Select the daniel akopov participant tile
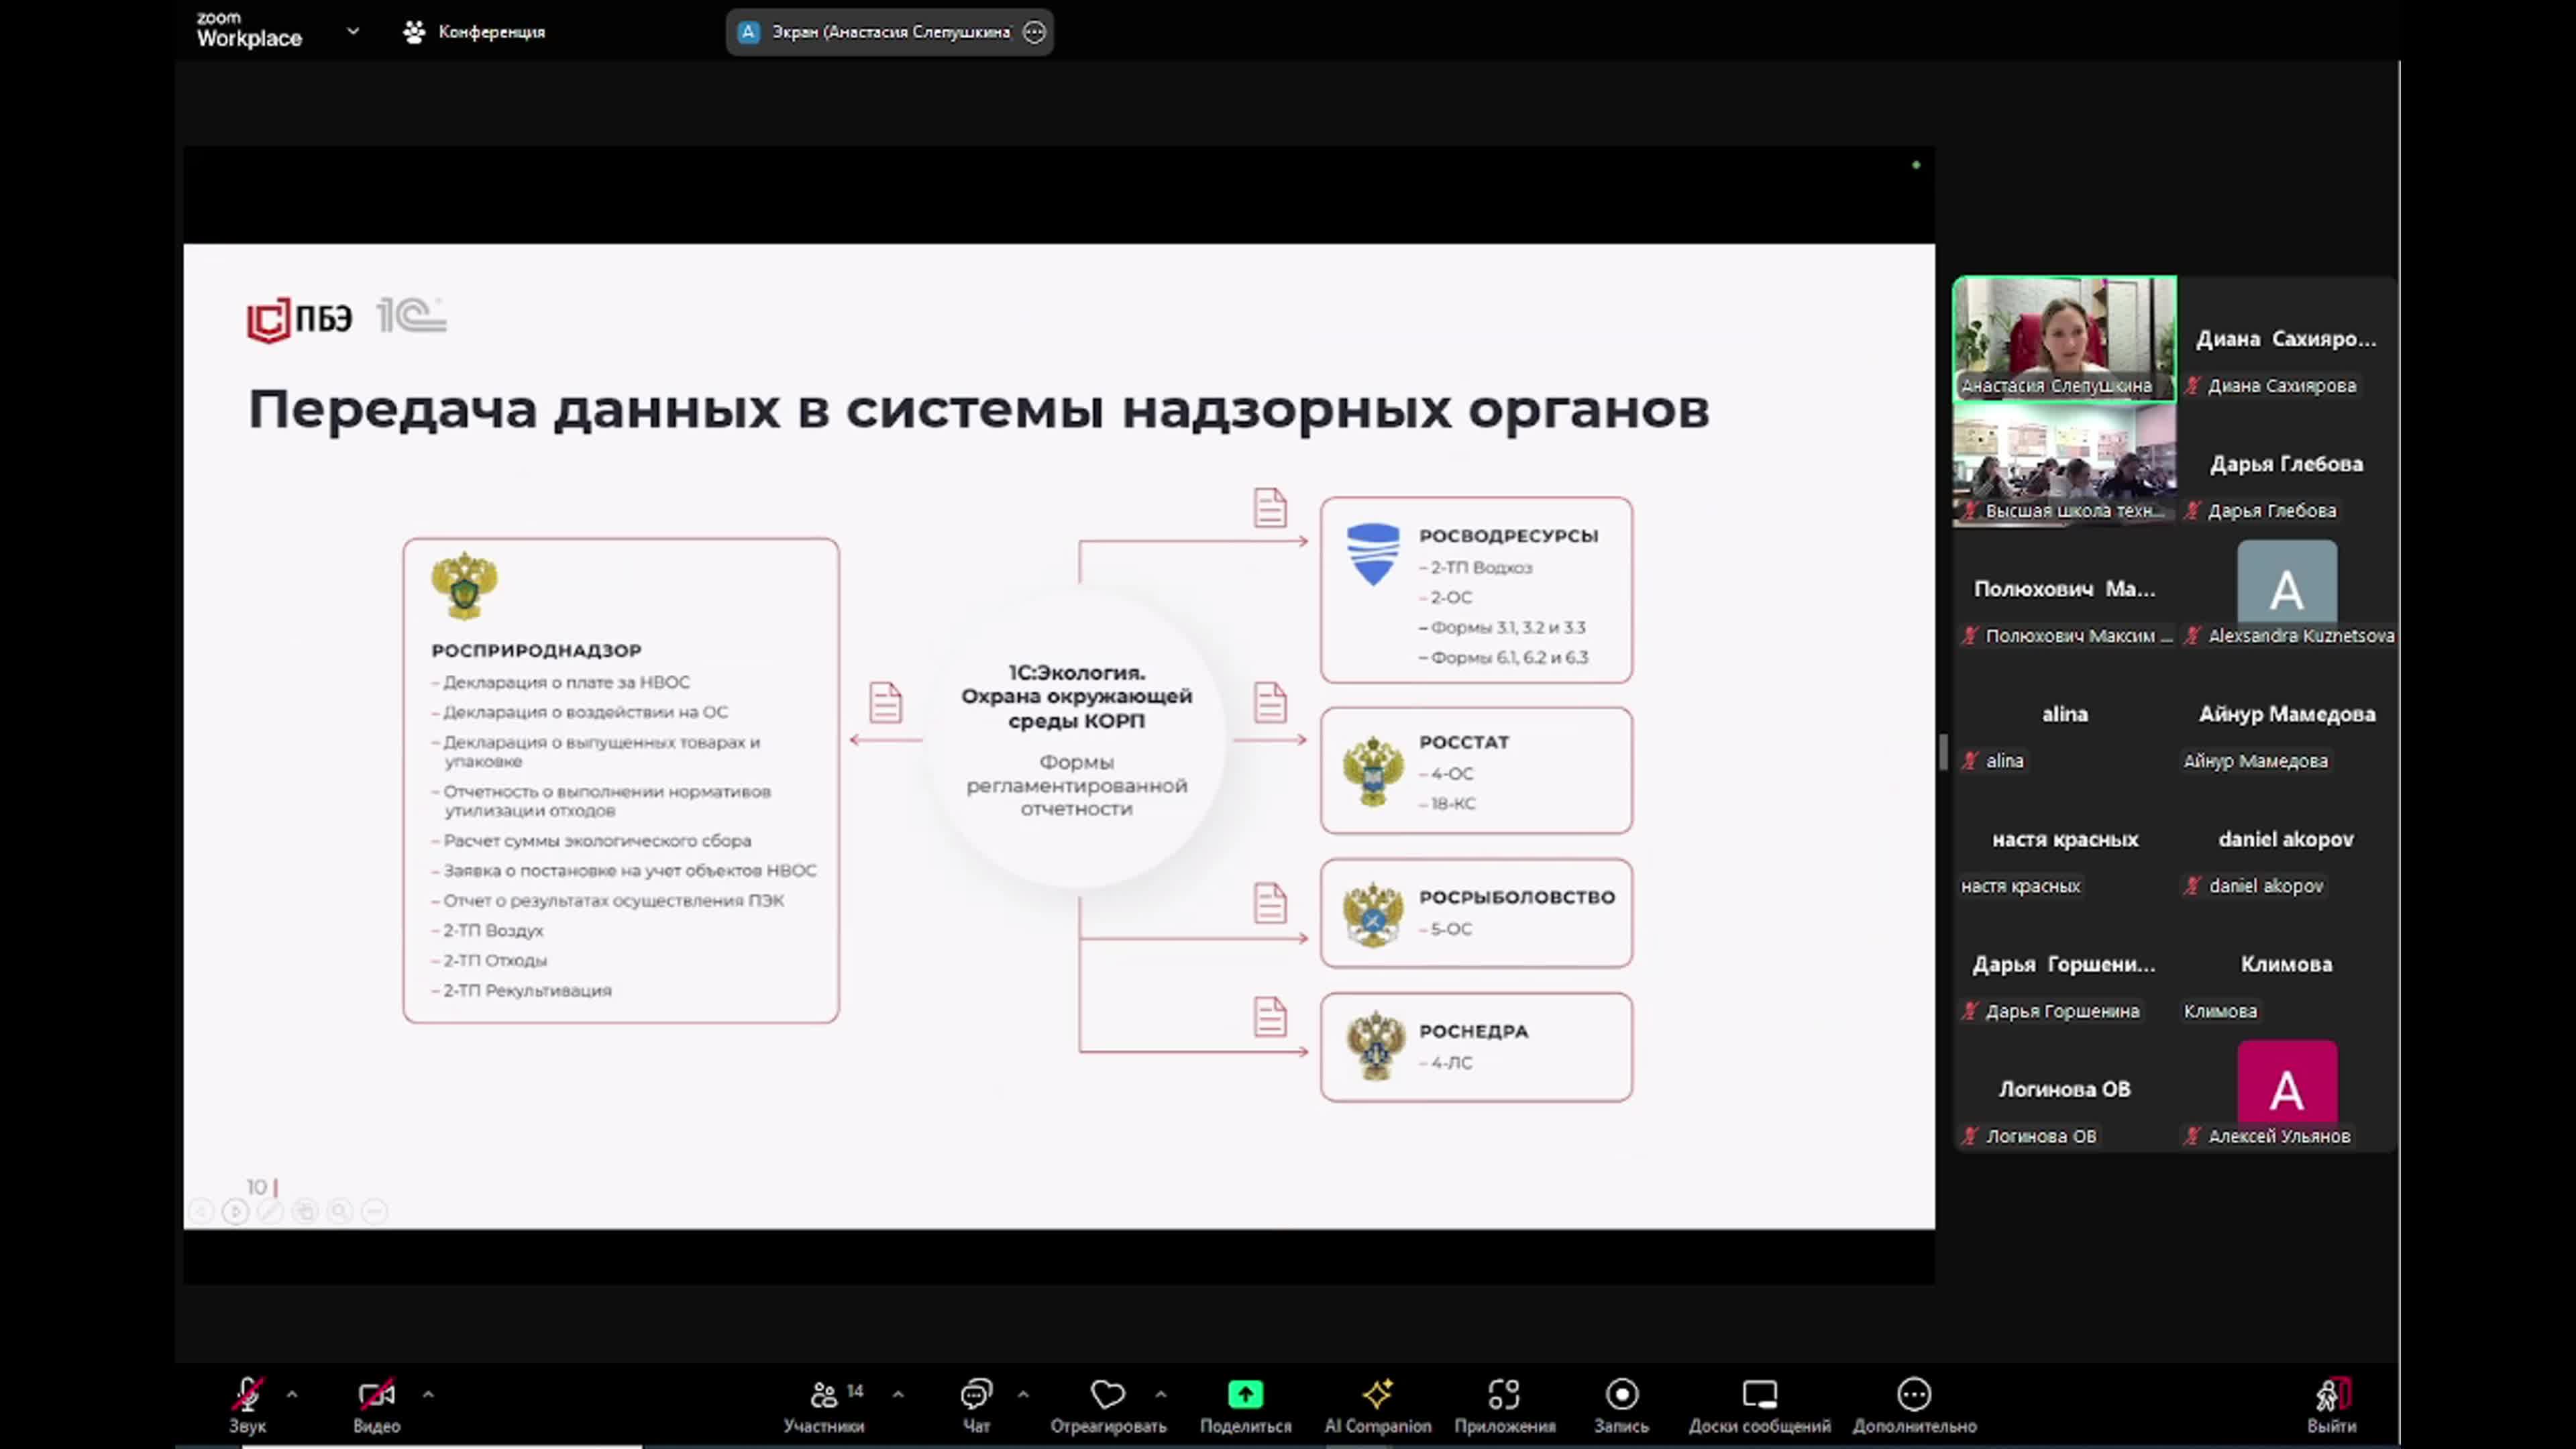The height and width of the screenshot is (1449, 2576). pos(2286,839)
